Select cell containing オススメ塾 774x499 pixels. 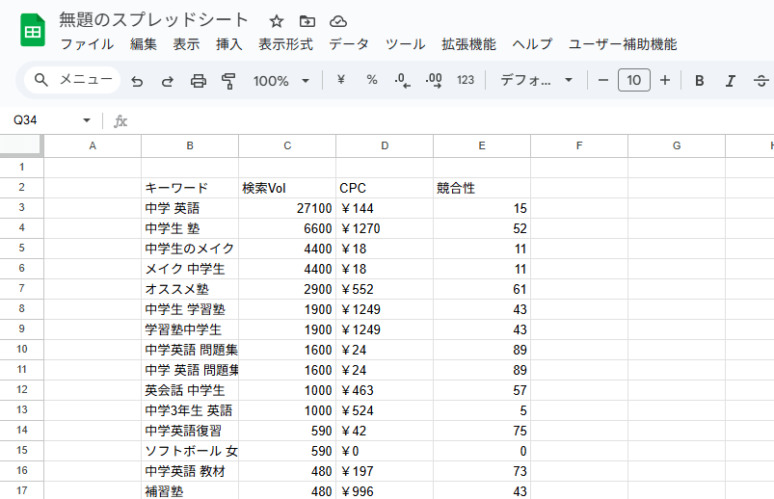click(x=190, y=289)
